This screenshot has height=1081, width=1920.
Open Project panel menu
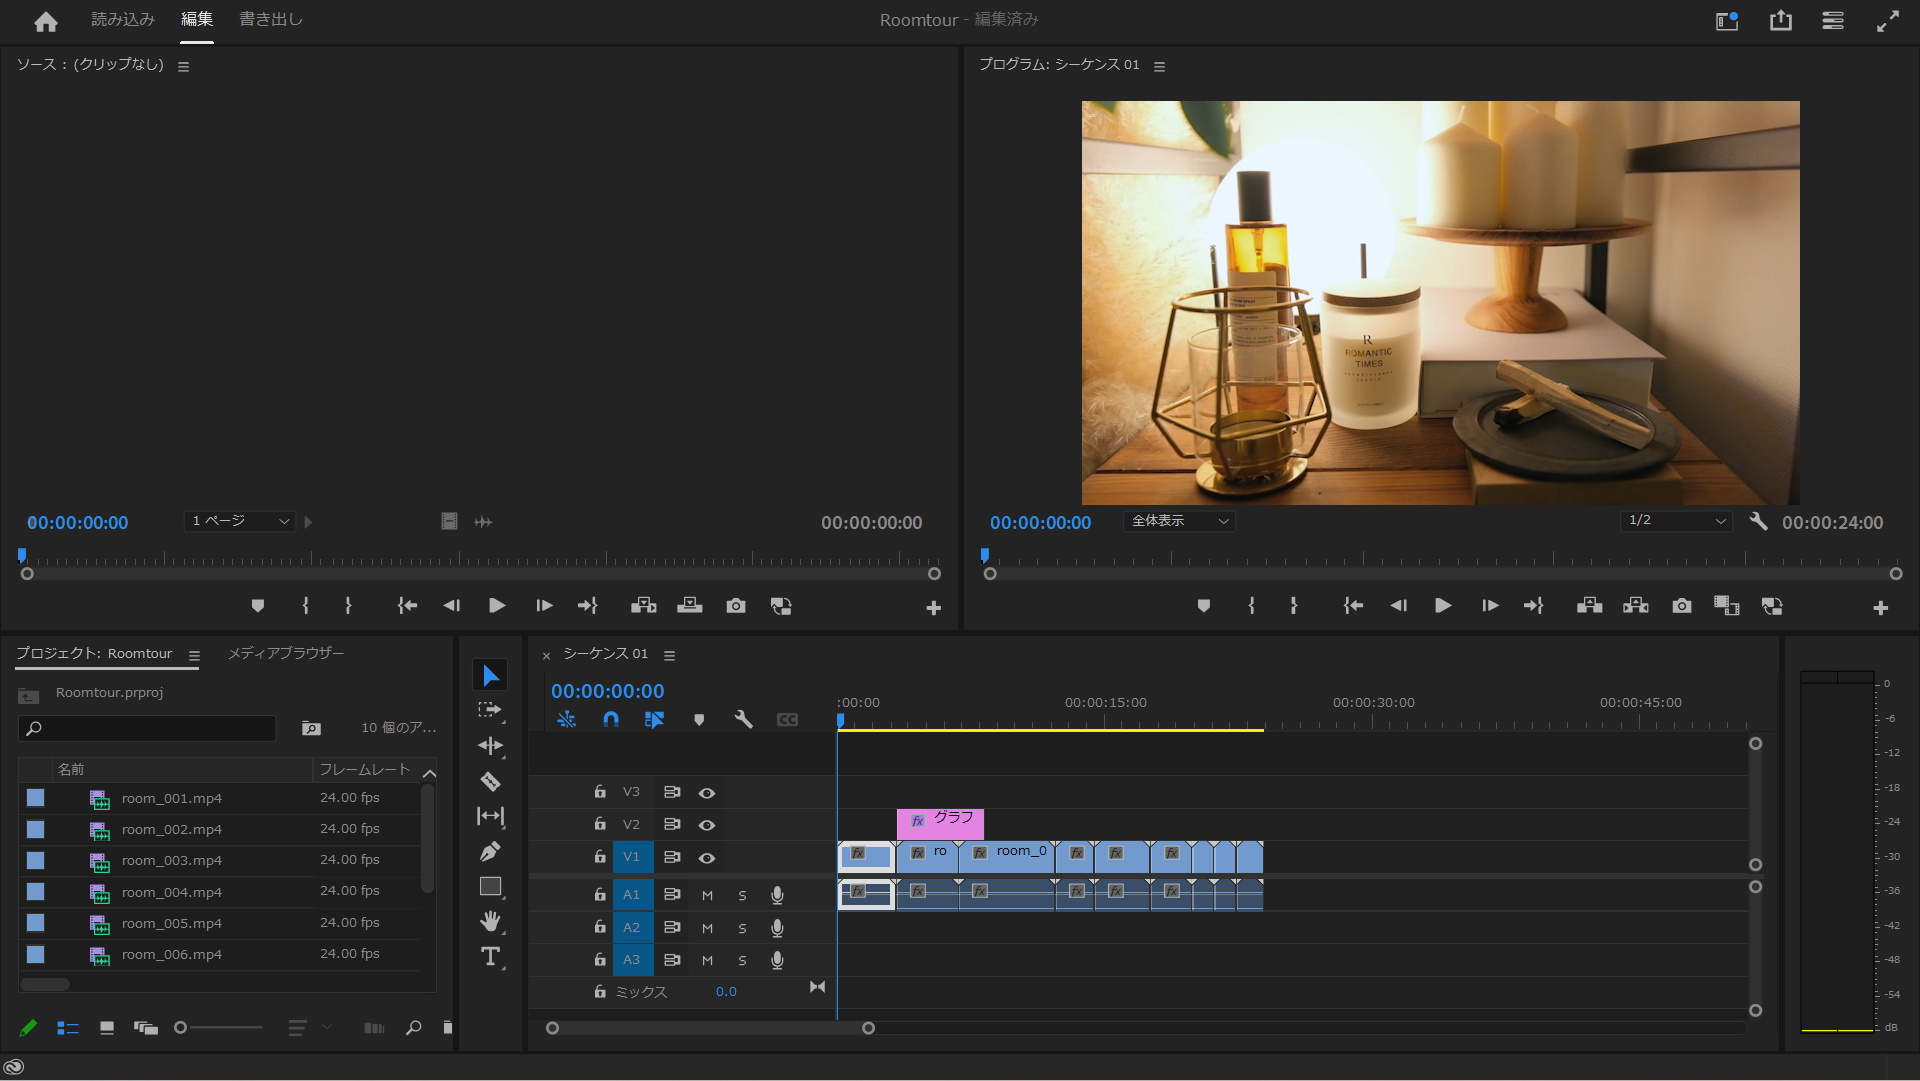194,656
